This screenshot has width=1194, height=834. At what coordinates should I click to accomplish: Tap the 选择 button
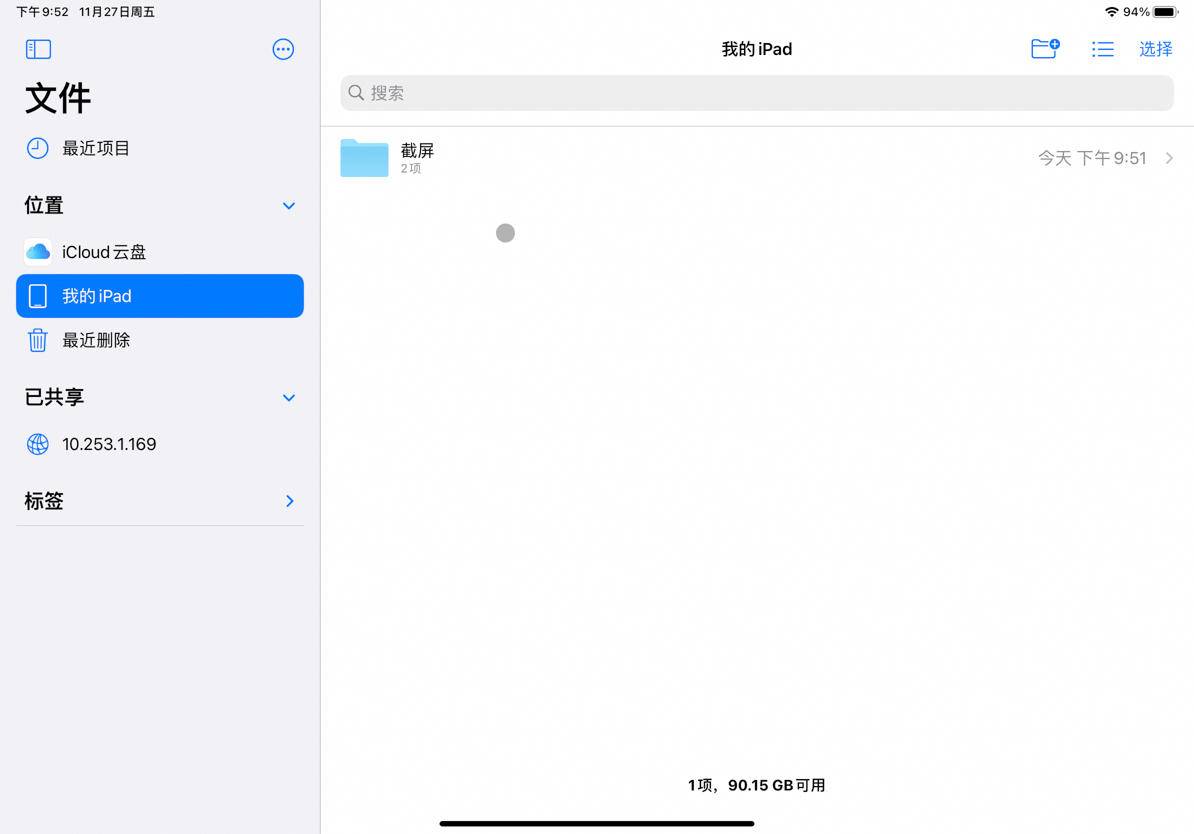1155,49
